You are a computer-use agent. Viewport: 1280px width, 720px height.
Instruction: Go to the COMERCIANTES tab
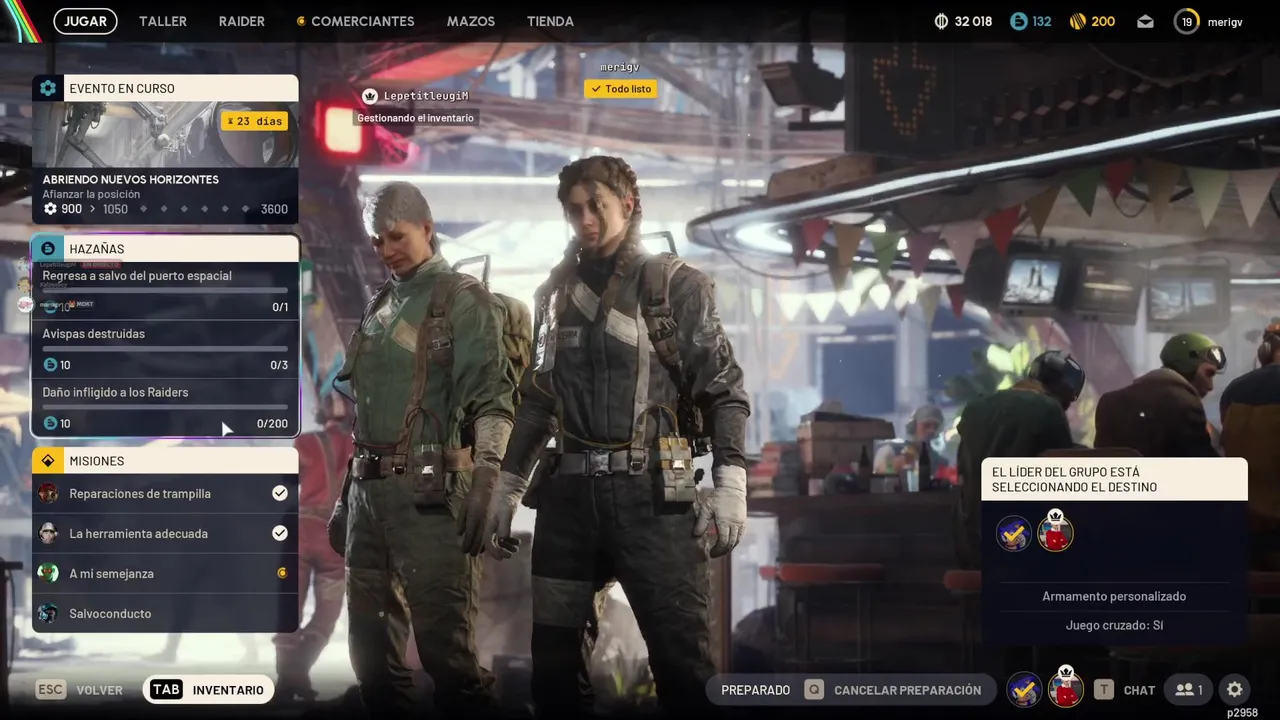tap(356, 21)
